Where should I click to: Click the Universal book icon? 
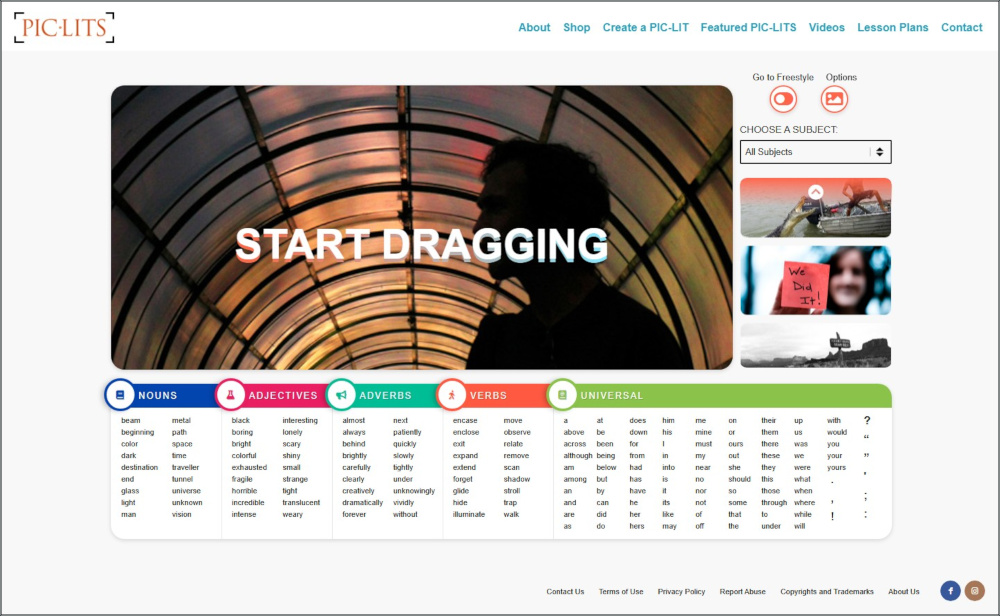[x=562, y=395]
